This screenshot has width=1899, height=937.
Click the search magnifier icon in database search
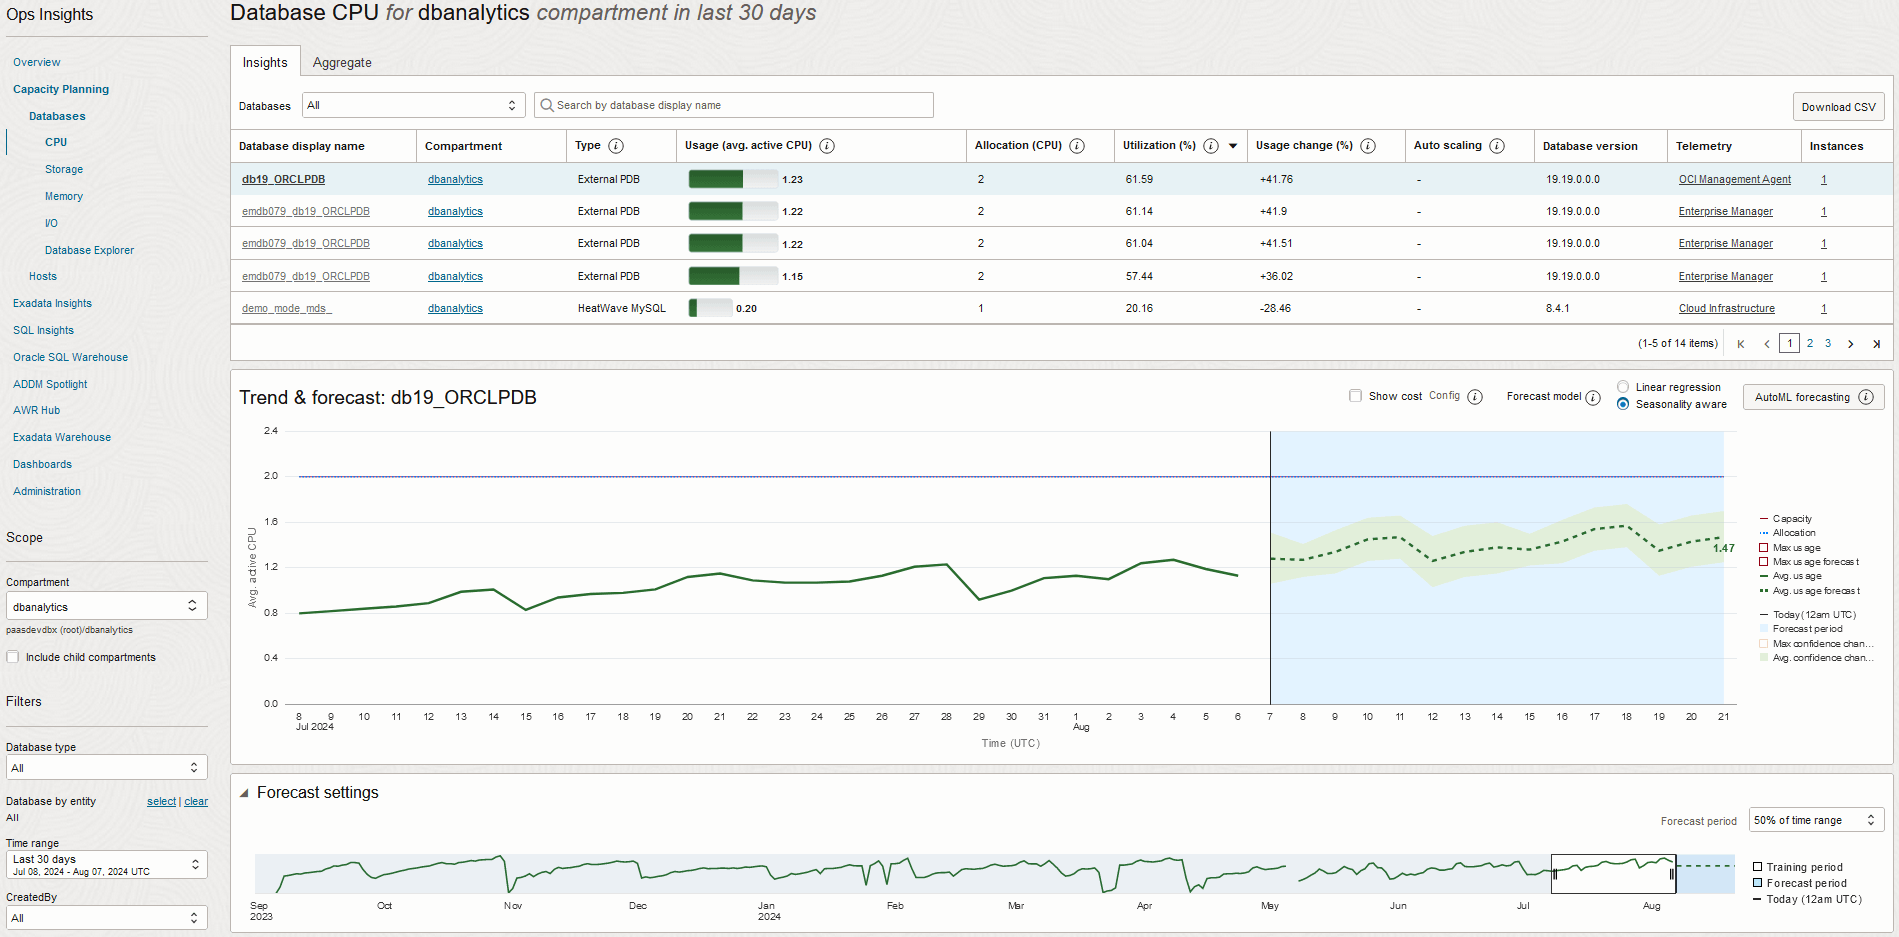pyautogui.click(x=547, y=104)
